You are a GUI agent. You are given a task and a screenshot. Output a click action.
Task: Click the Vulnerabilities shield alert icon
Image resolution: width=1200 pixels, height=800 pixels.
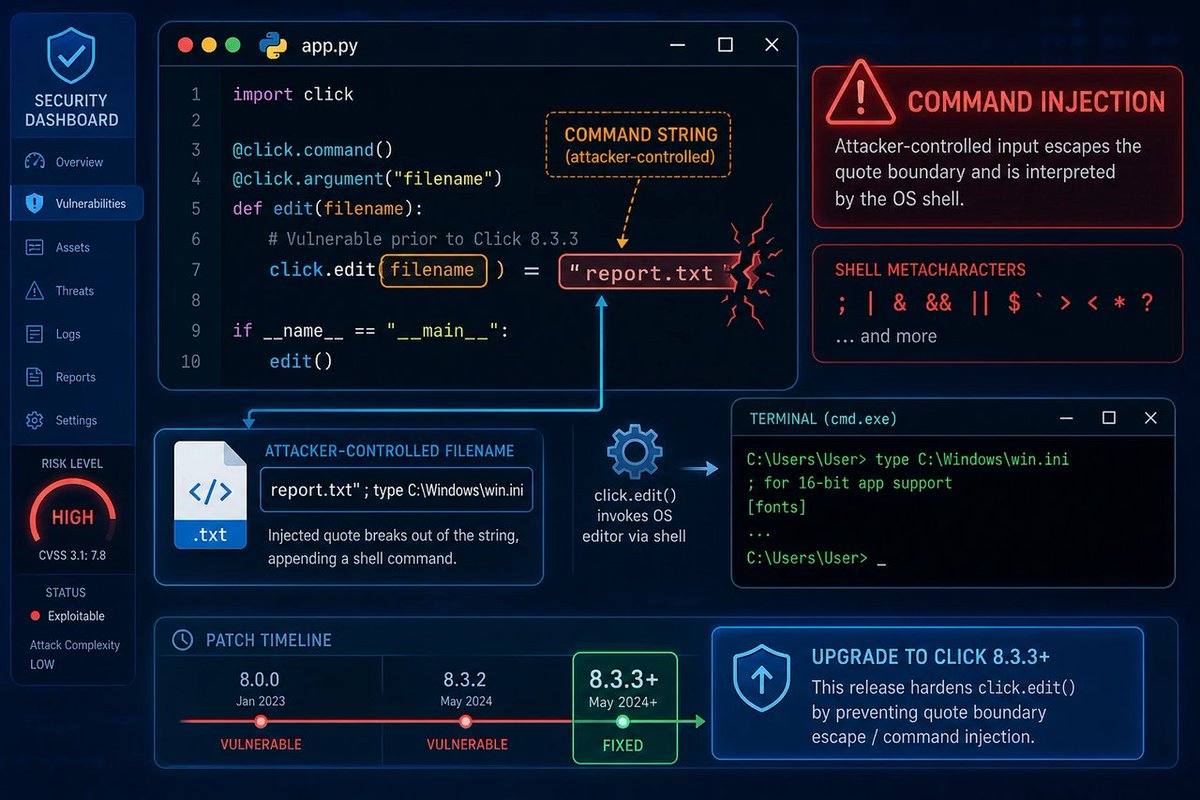(x=35, y=204)
